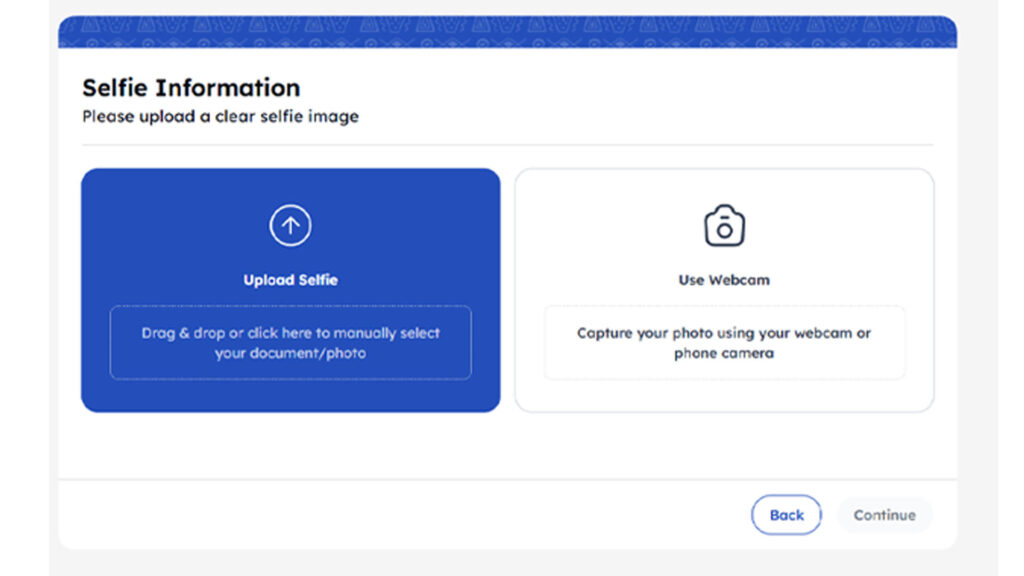The image size is (1024, 576).
Task: Click the patterned blue header banner
Action: point(507,32)
